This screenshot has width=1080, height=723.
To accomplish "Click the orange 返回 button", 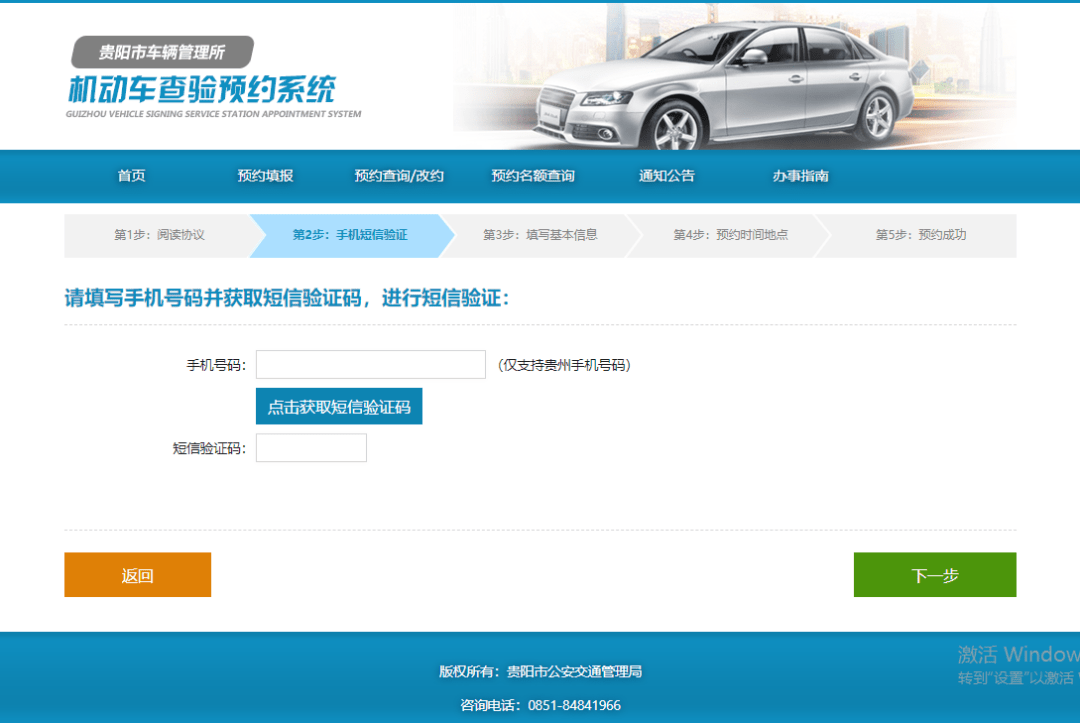I will (138, 574).
